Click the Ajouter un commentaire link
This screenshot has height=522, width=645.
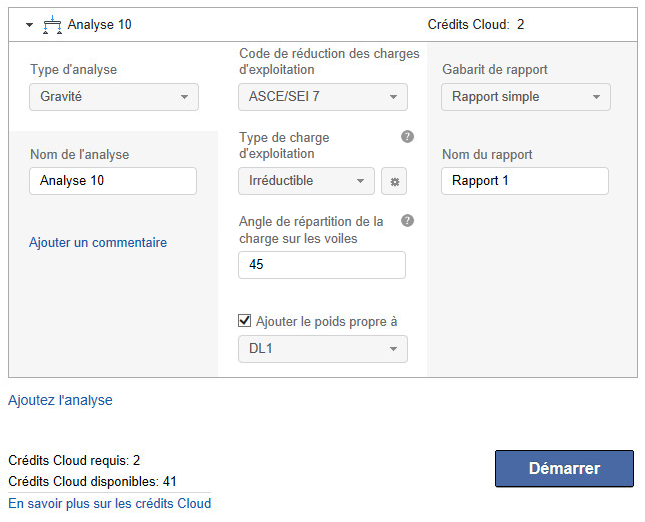click(x=98, y=242)
